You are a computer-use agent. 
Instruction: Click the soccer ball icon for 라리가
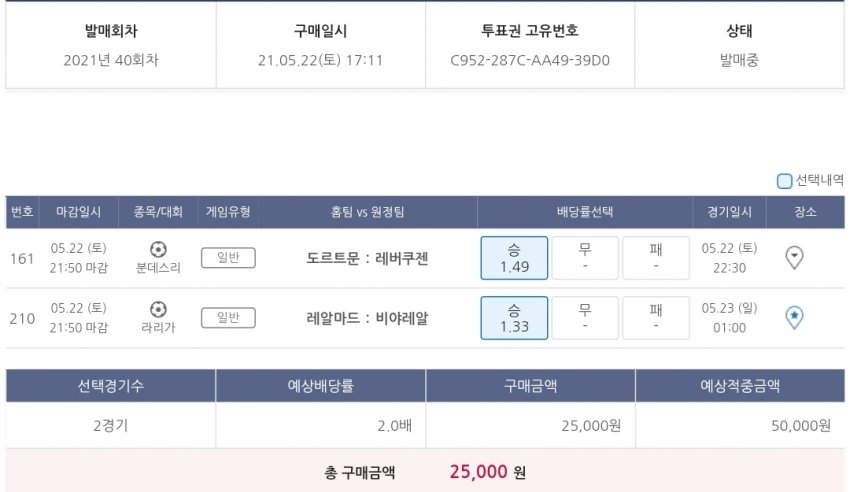[158, 309]
